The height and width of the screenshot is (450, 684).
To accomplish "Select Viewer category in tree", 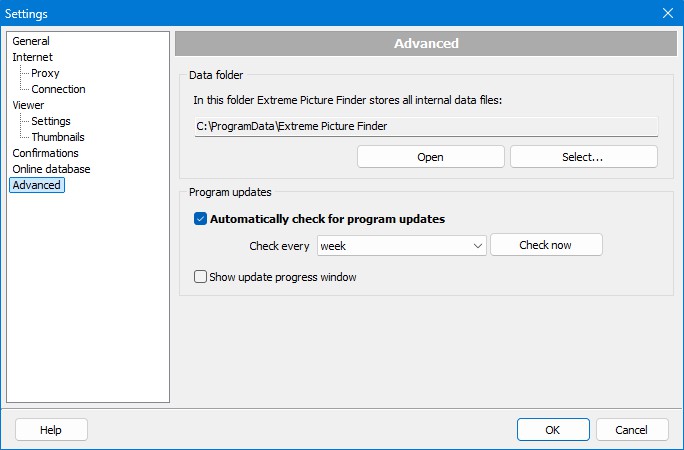I will pyautogui.click(x=28, y=105).
